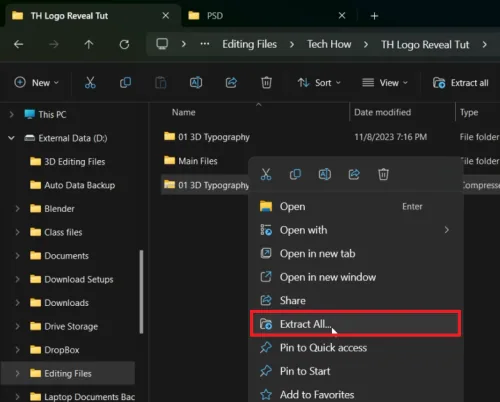Choose Extract All... from the context menu

355,324
